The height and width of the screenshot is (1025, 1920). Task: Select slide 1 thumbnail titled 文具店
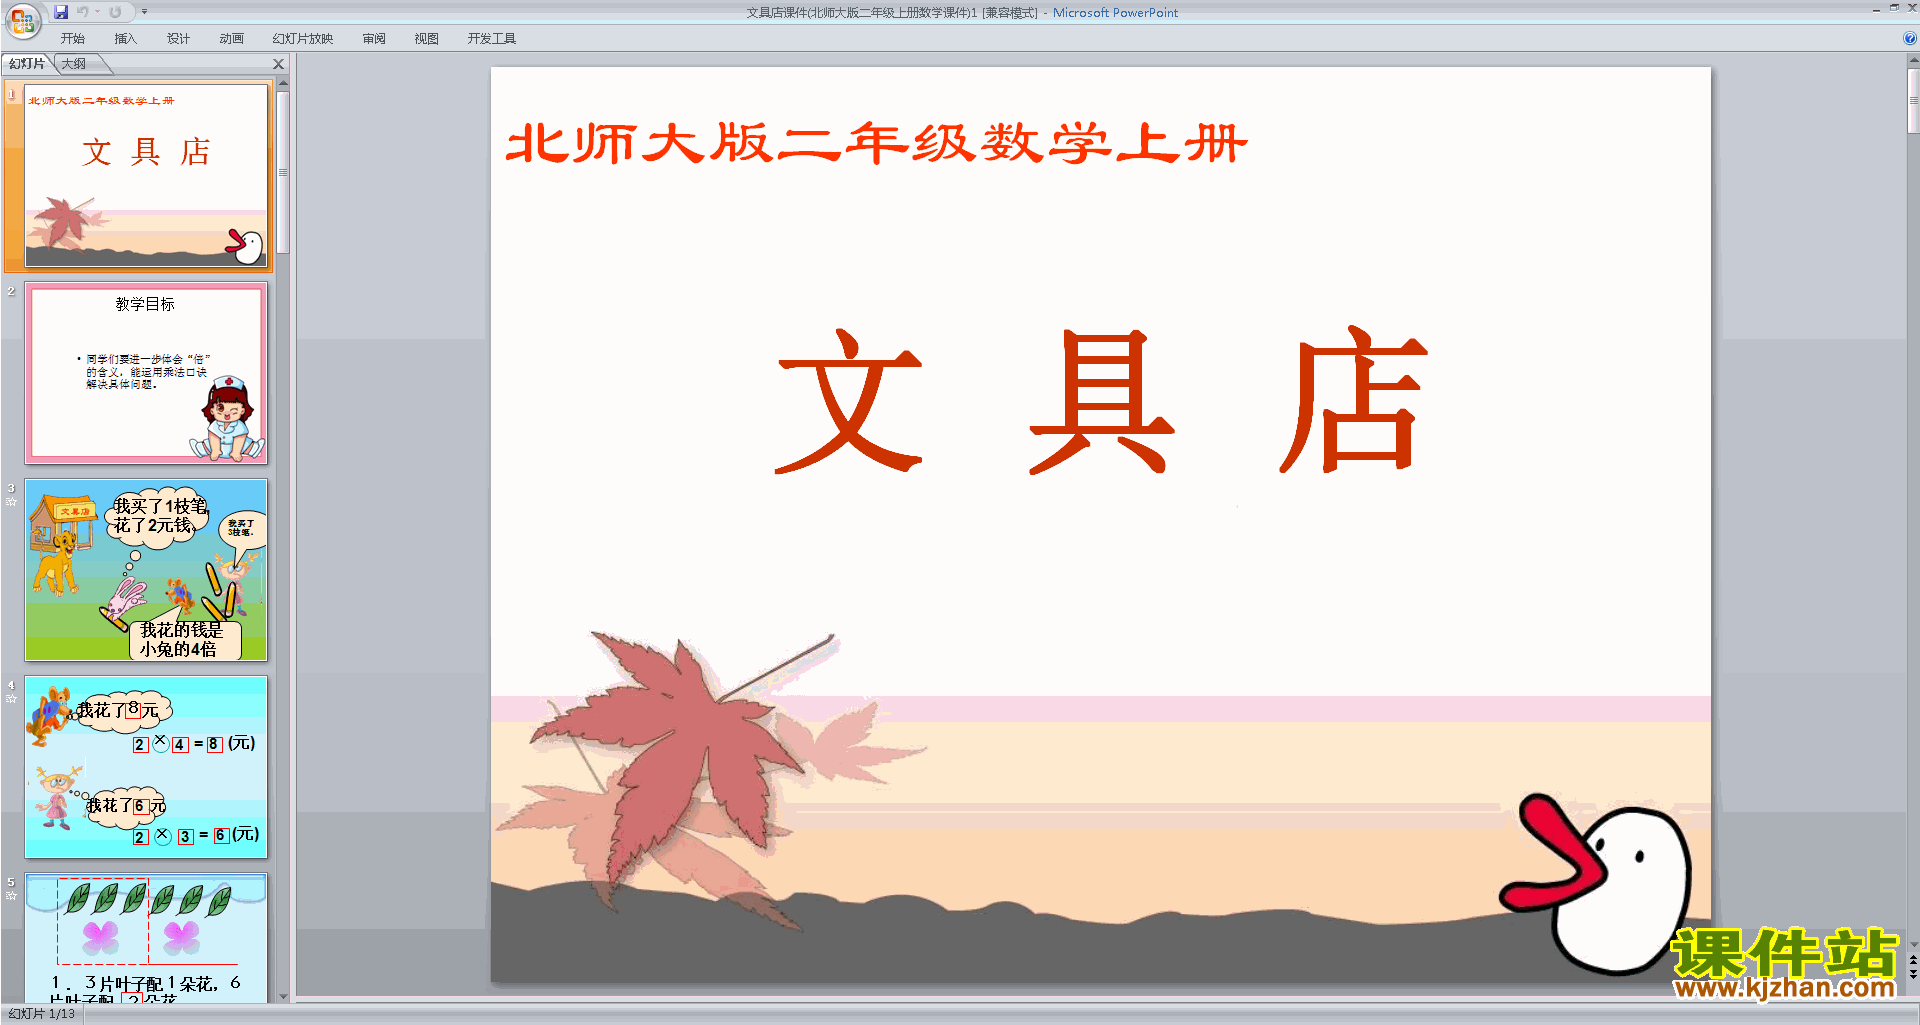pos(146,176)
